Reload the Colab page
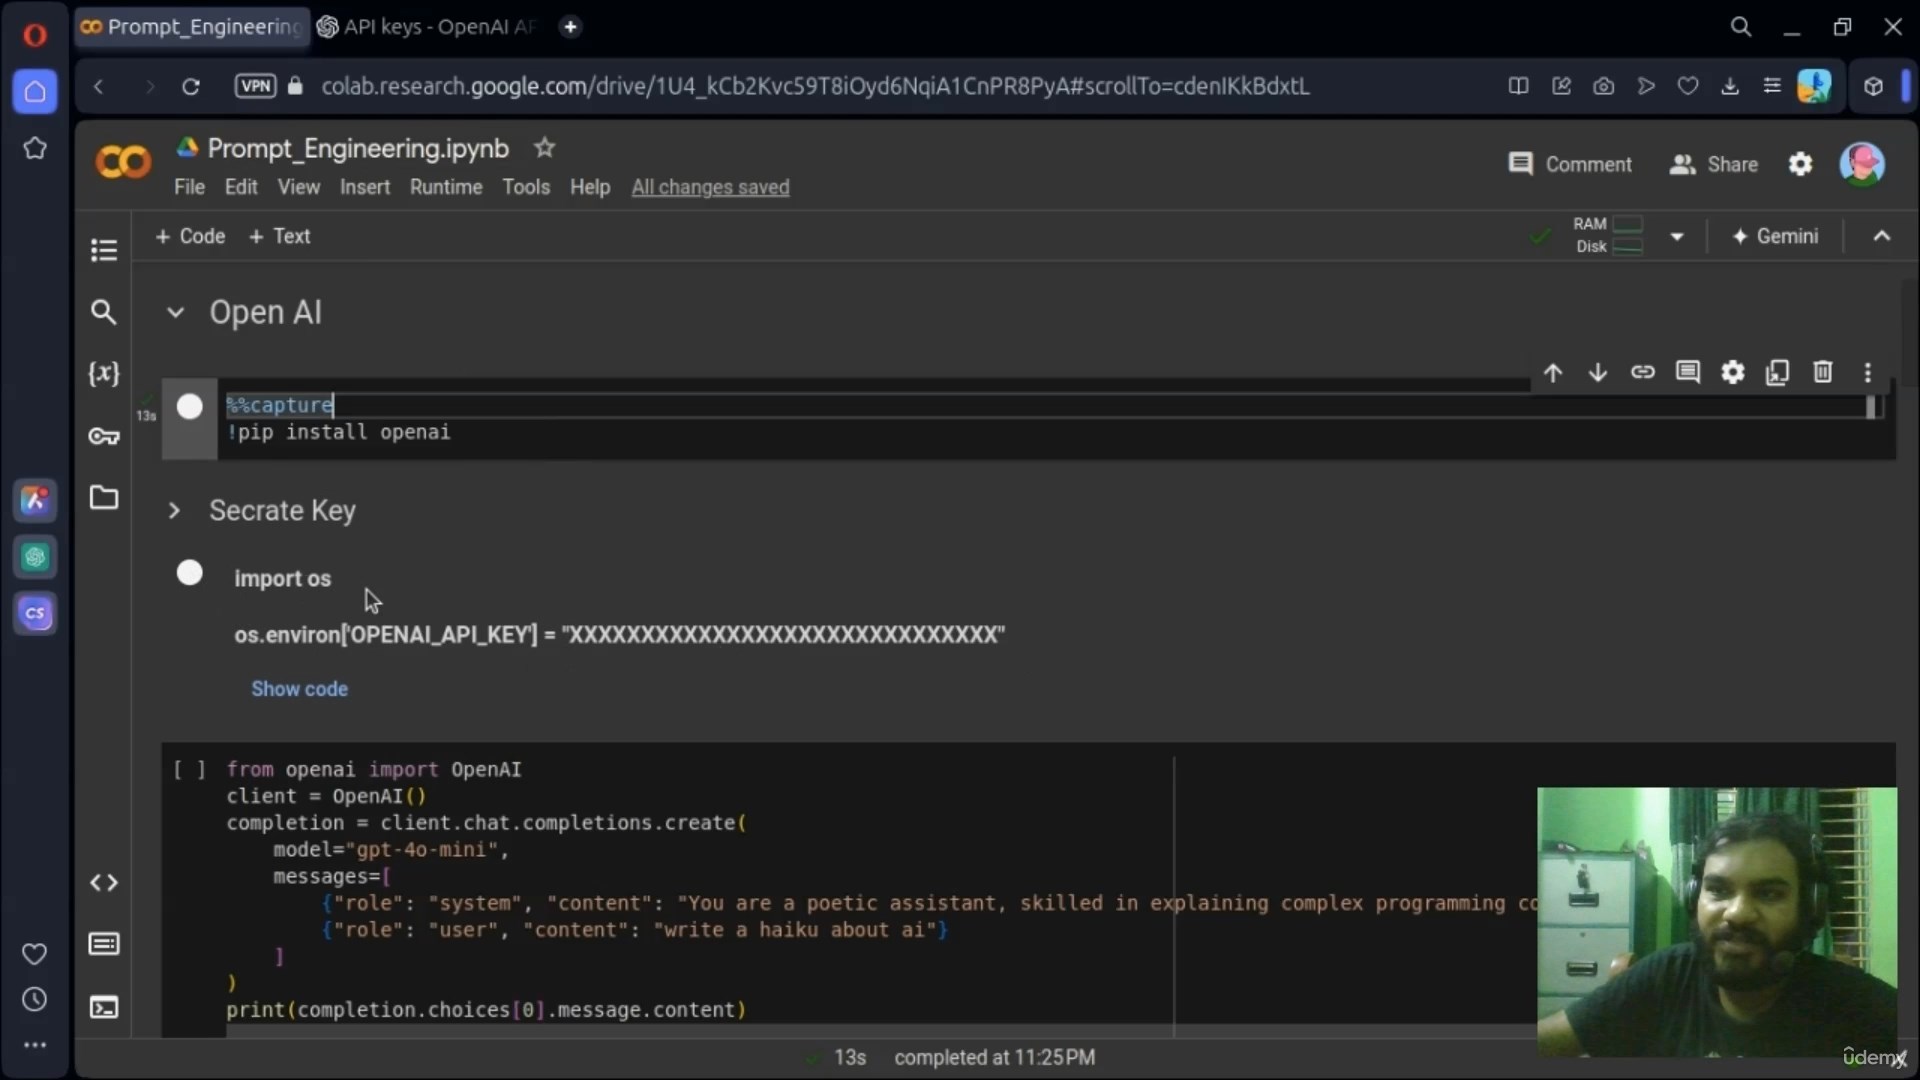This screenshot has width=1920, height=1080. (x=190, y=87)
